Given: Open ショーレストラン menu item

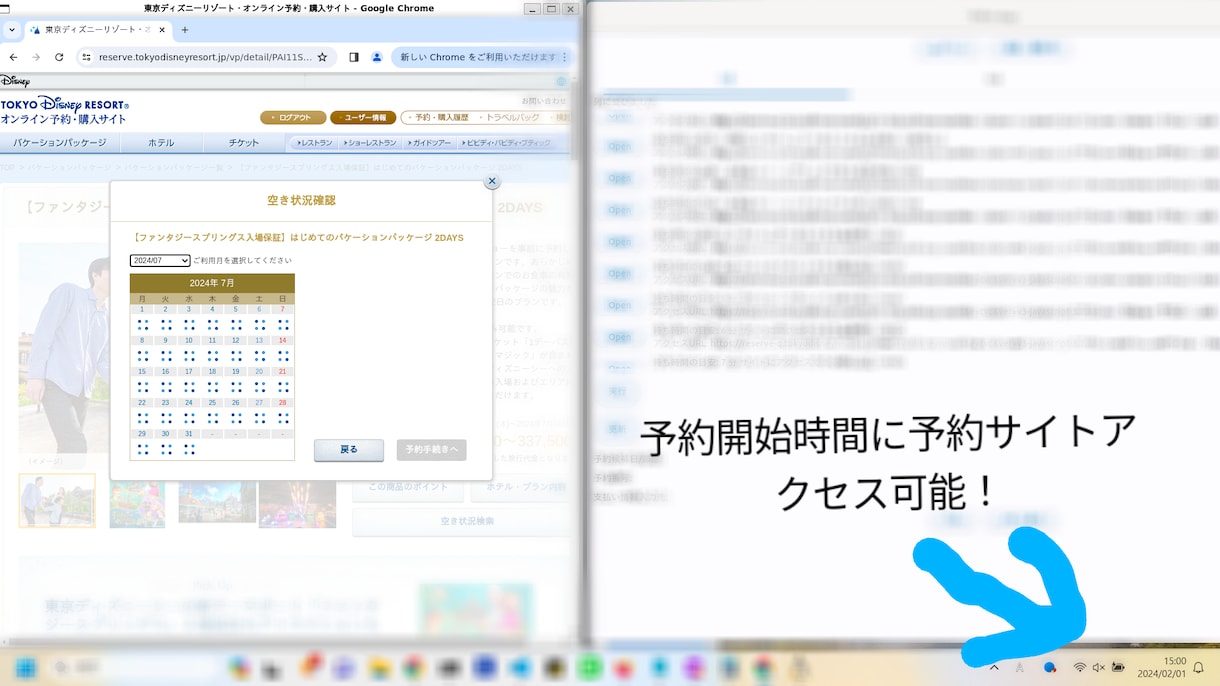Looking at the screenshot, I should click(370, 143).
